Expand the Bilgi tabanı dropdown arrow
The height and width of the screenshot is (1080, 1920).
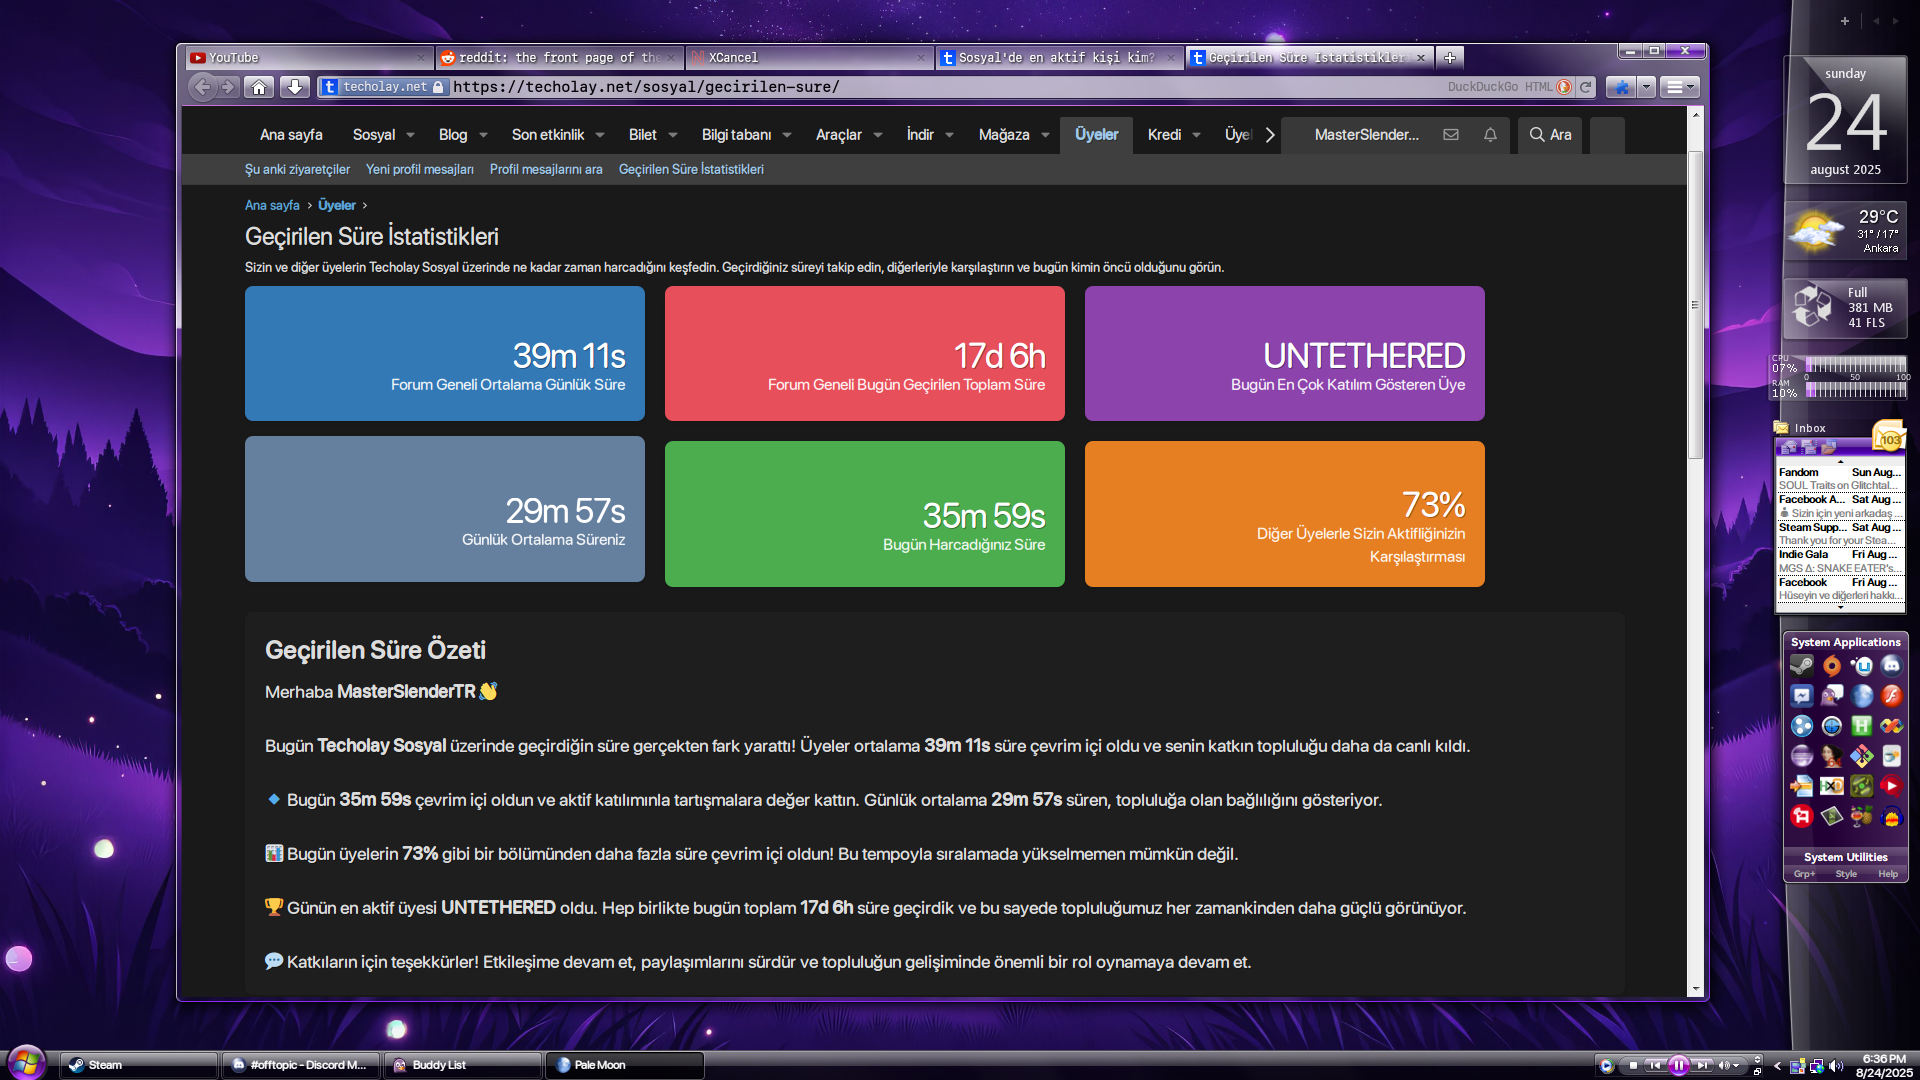coord(787,135)
